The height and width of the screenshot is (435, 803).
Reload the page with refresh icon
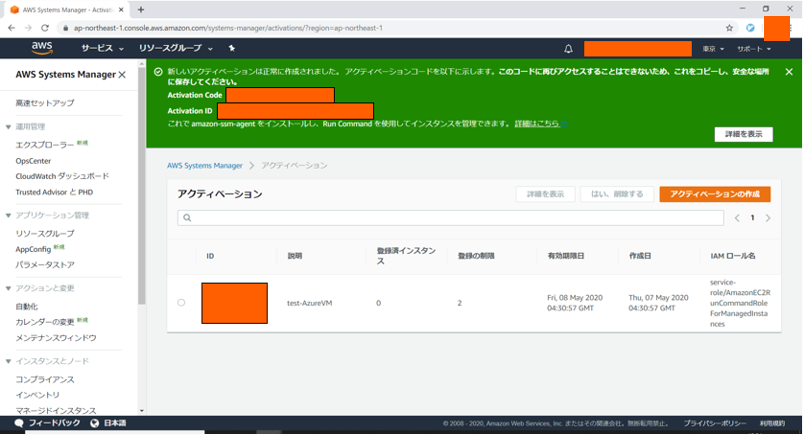pyautogui.click(x=45, y=28)
